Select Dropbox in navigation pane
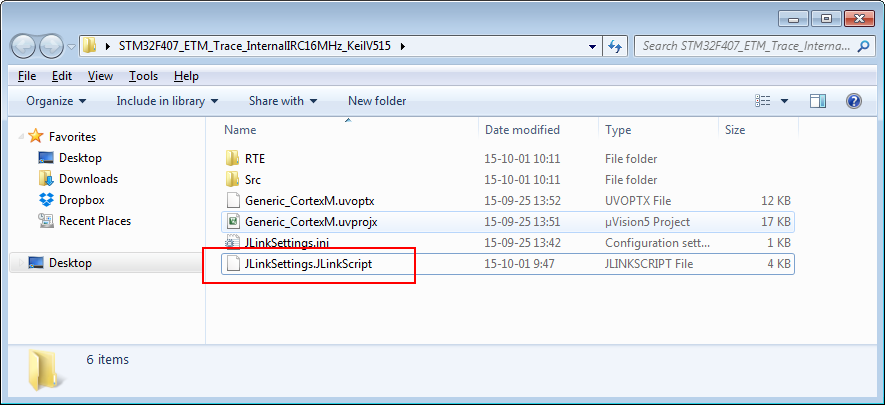Screen dimensions: 885x405 pyautogui.click(x=82, y=200)
